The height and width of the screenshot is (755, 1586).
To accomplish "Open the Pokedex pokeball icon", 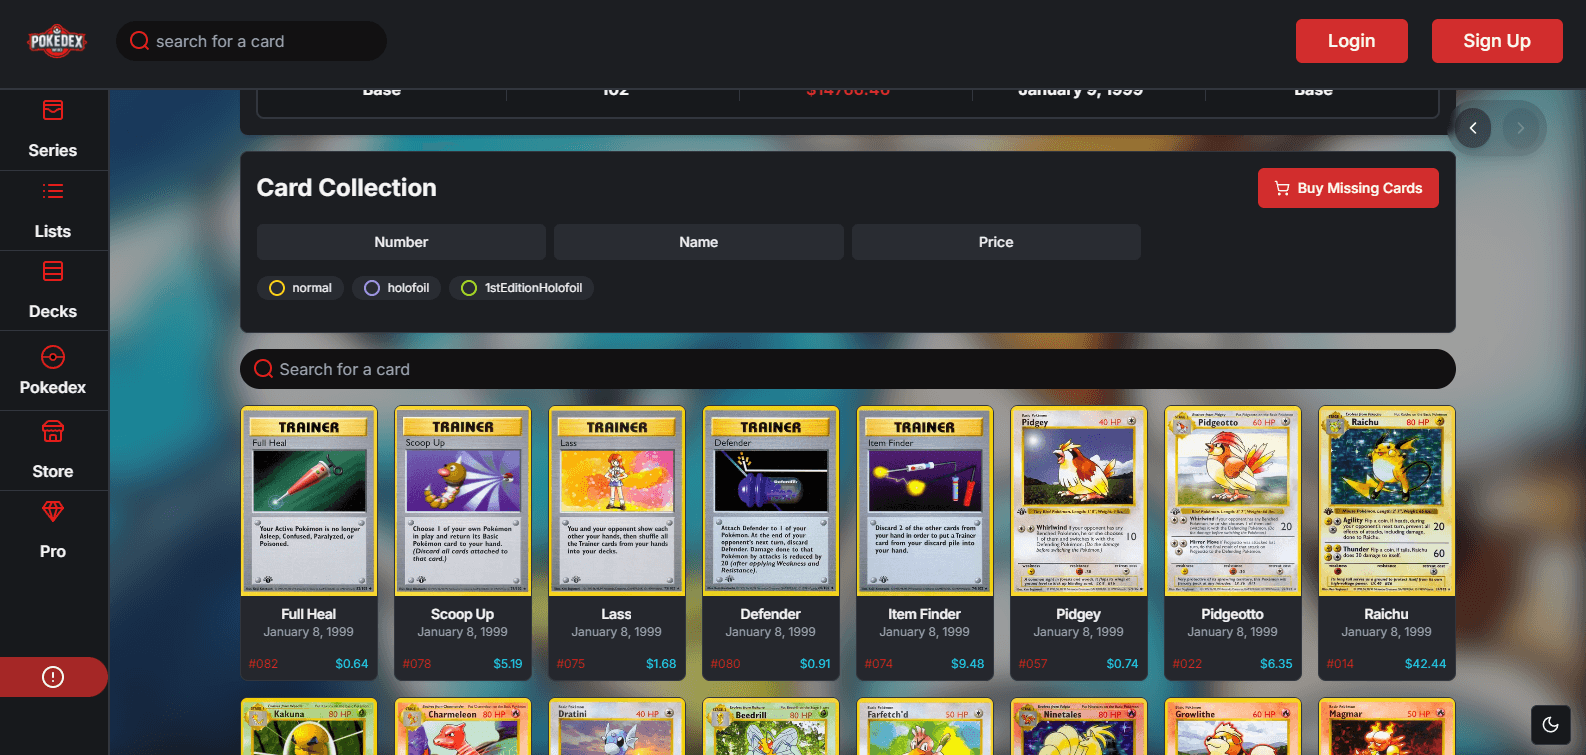I will pos(53,357).
